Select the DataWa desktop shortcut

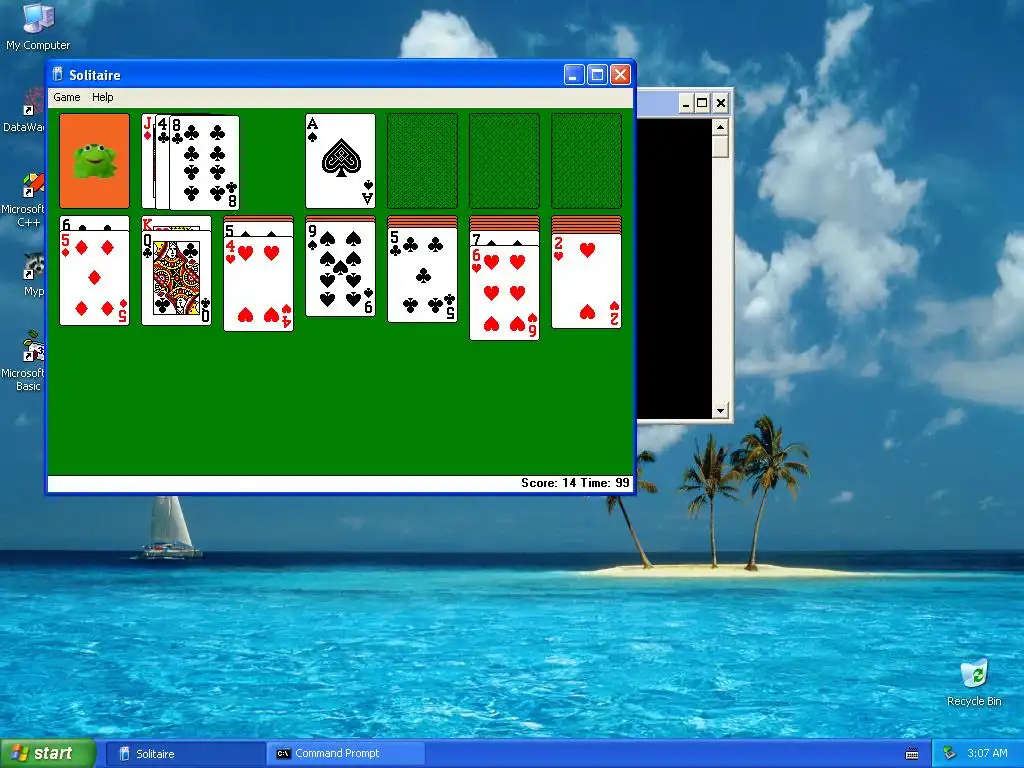pos(25,111)
